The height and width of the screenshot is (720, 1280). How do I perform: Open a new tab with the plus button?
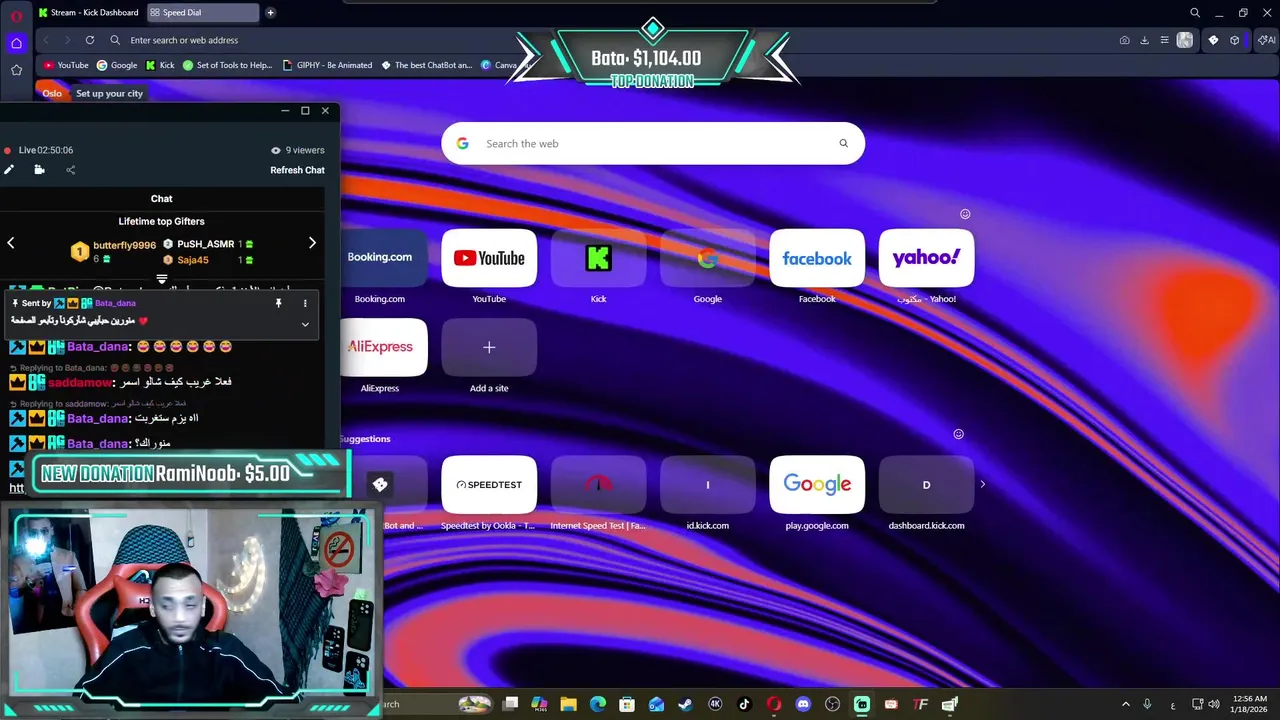pos(270,13)
